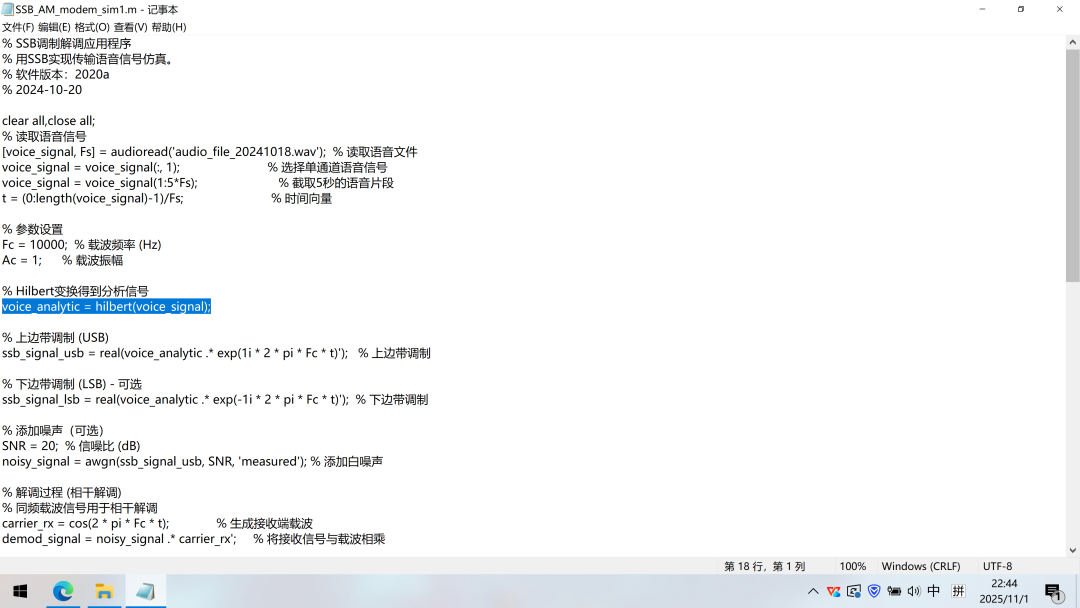Click the 'Fc = 10000;' code line
The image size is (1080, 608).
81,244
